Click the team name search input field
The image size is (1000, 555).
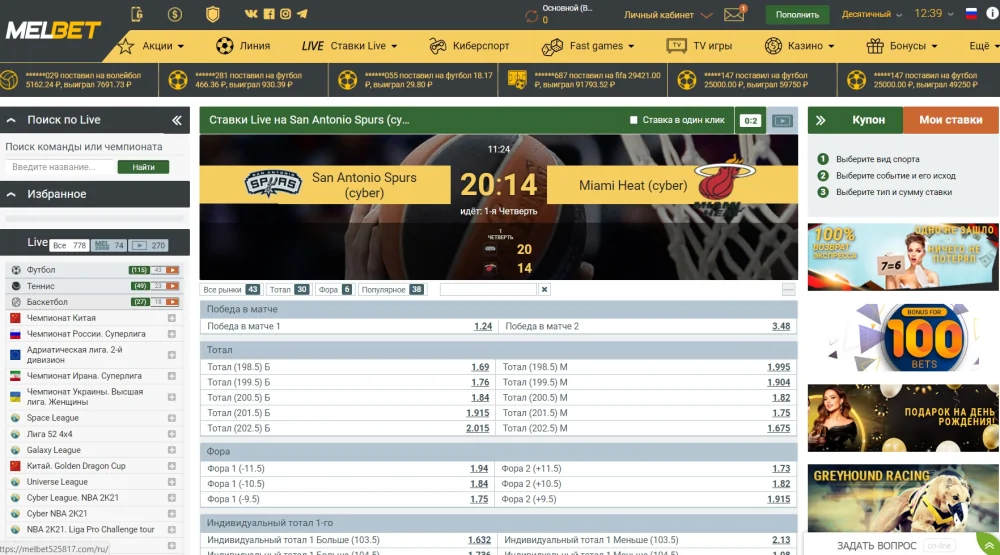(x=59, y=167)
